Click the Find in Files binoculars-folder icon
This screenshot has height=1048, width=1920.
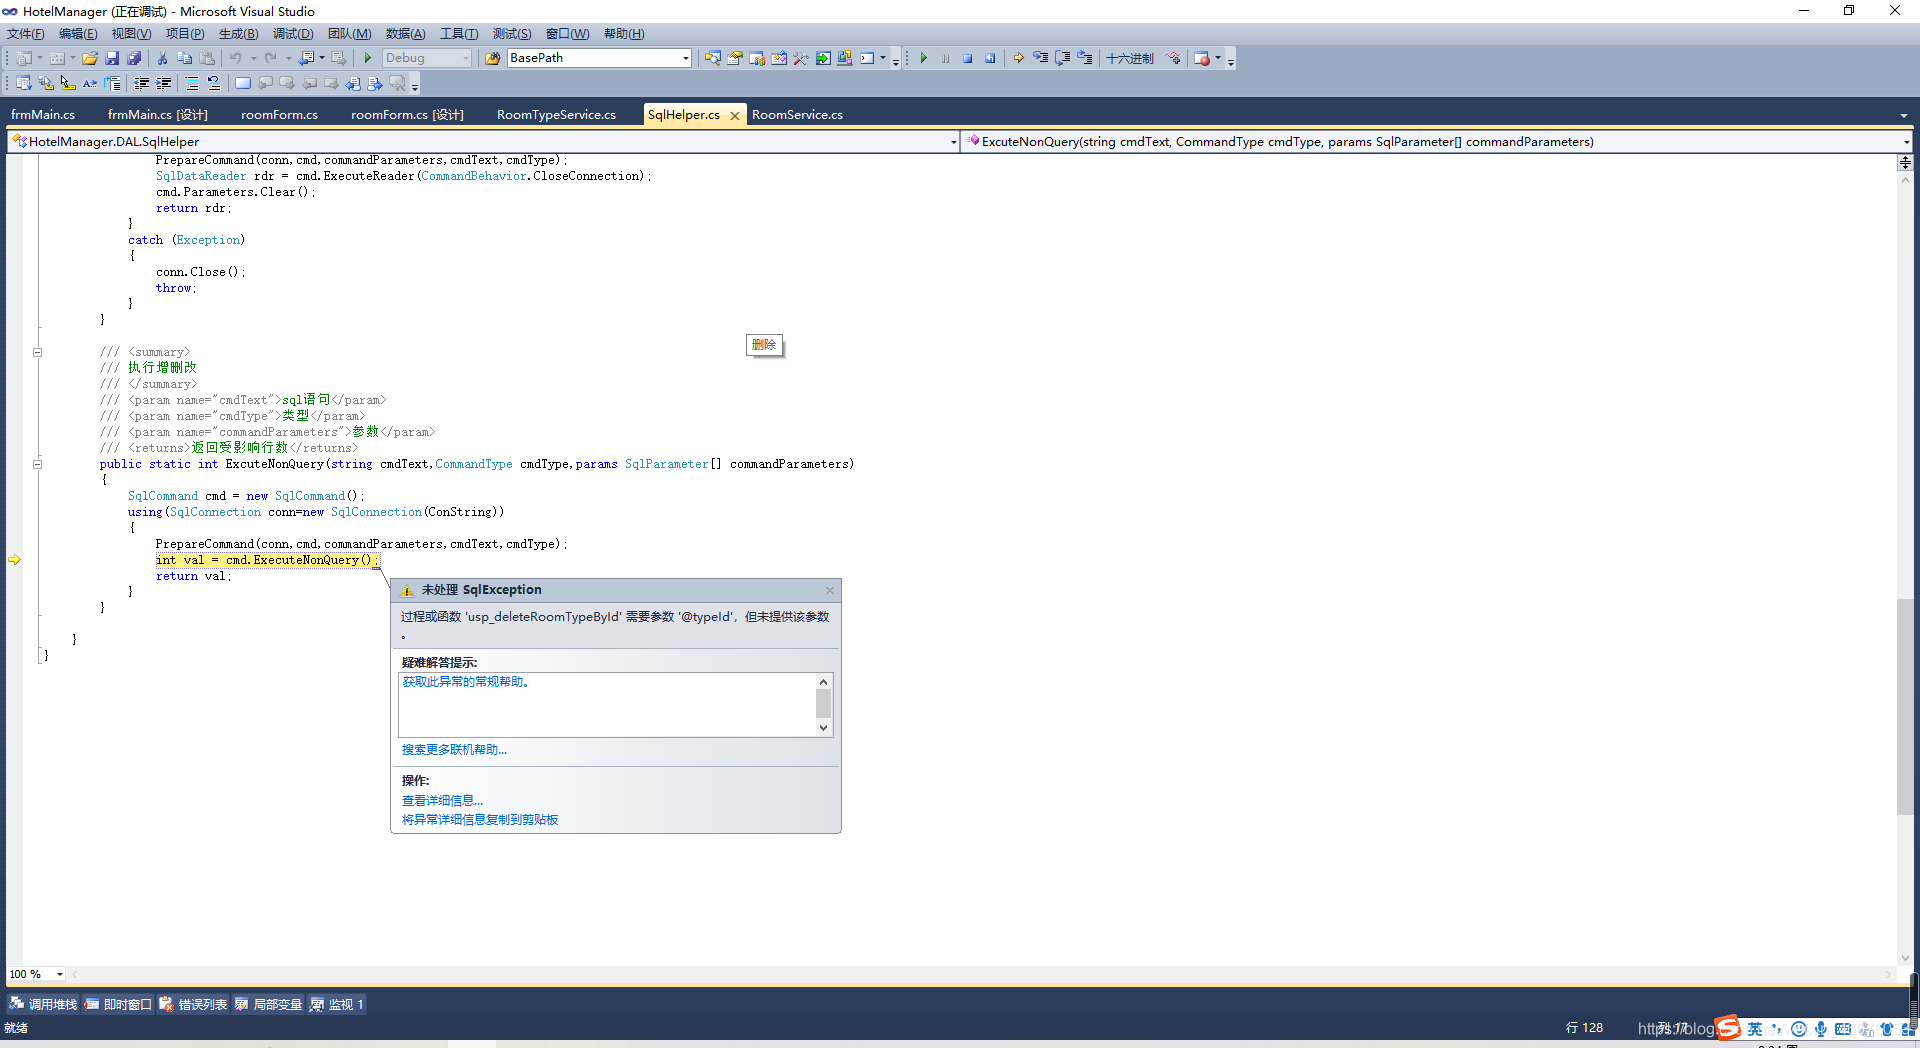[x=492, y=59]
